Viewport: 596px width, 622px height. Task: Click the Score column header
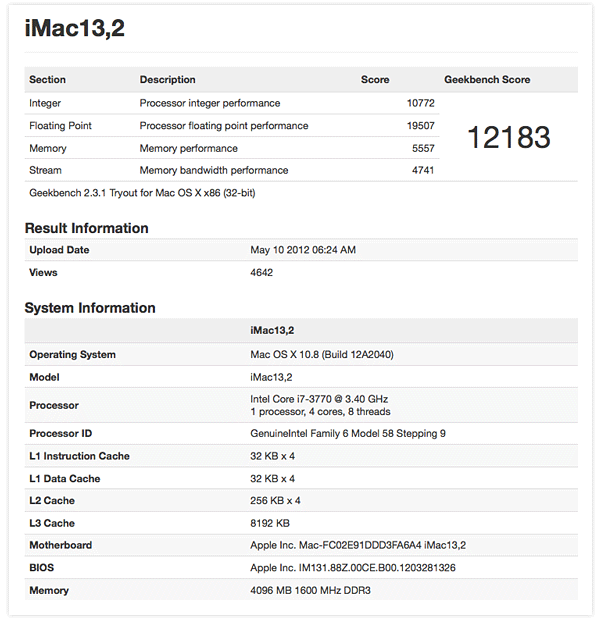(375, 80)
